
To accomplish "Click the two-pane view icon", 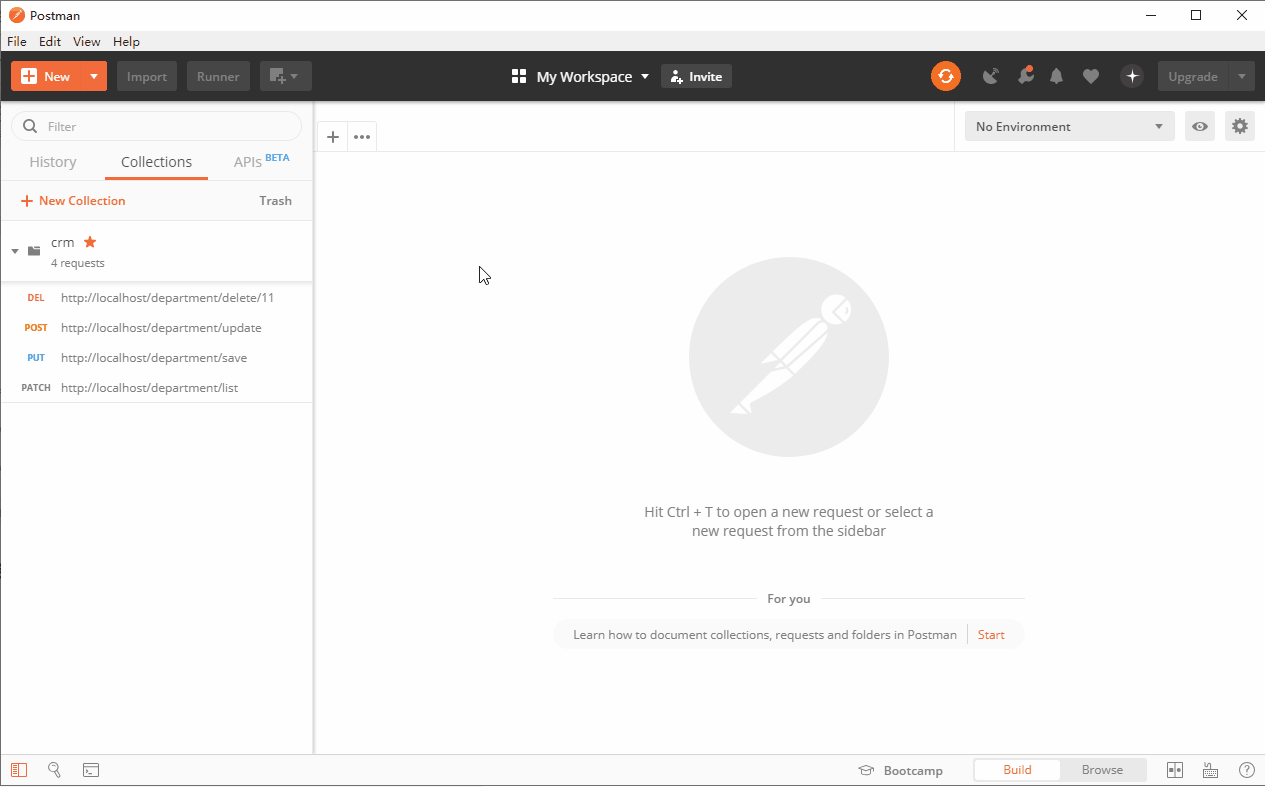I will 1175,770.
